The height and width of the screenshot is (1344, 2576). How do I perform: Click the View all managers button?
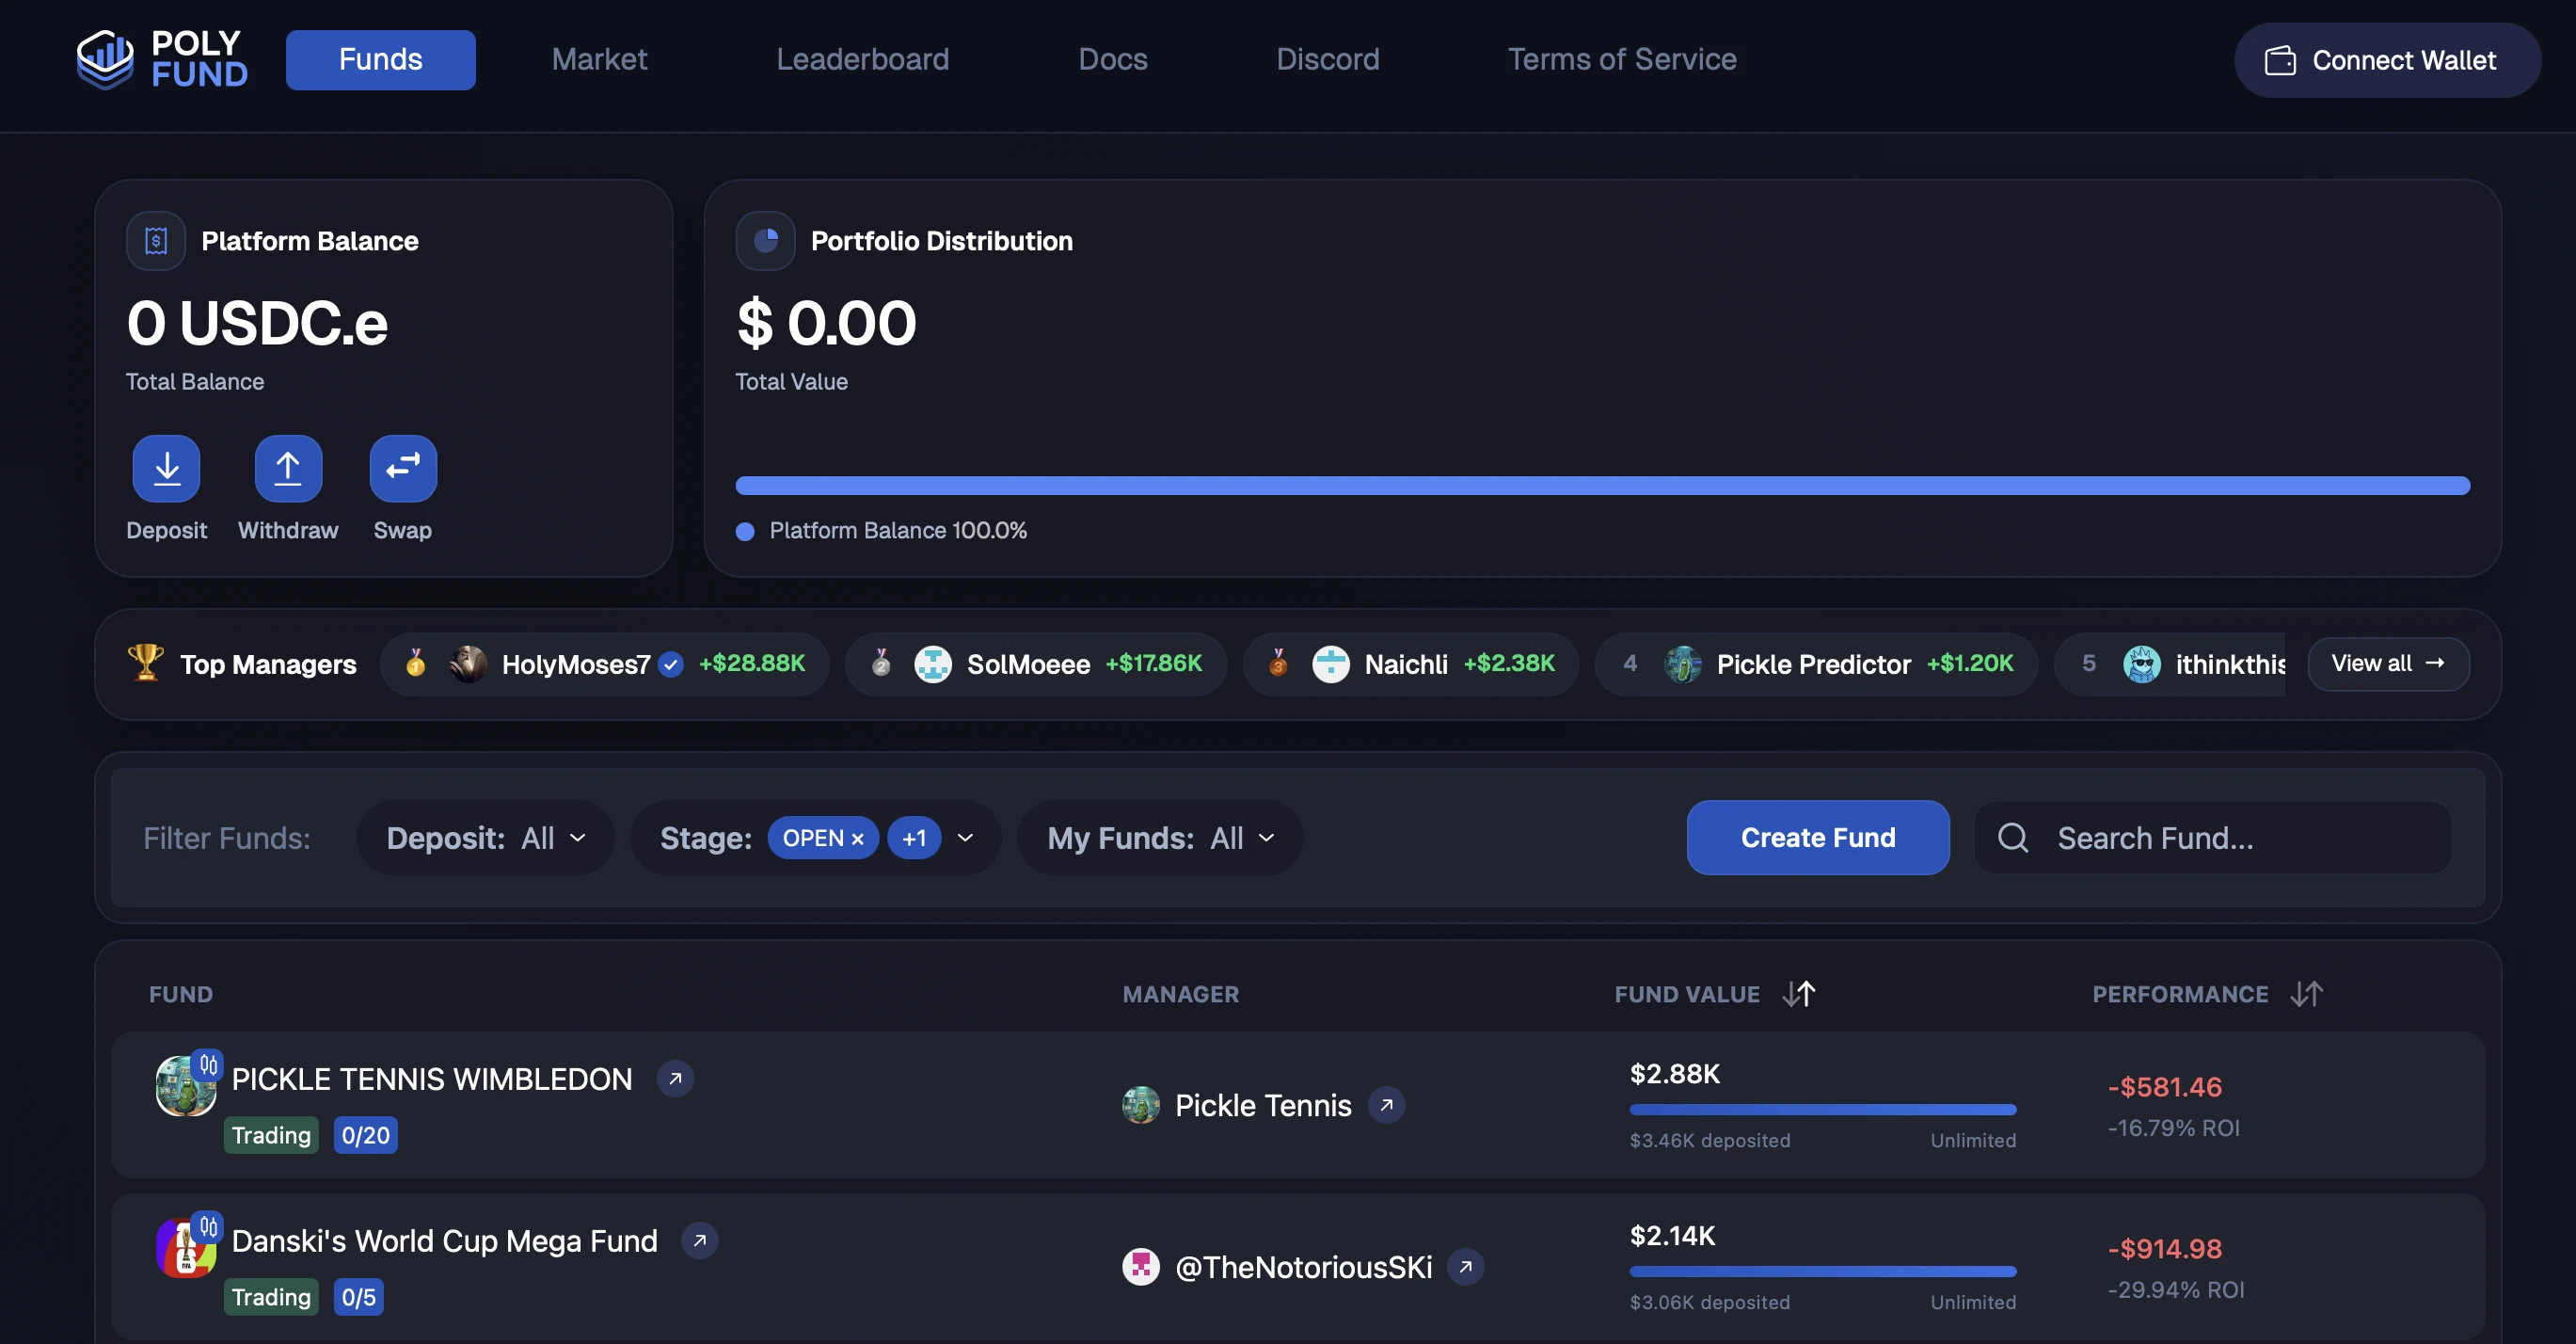(x=2388, y=664)
